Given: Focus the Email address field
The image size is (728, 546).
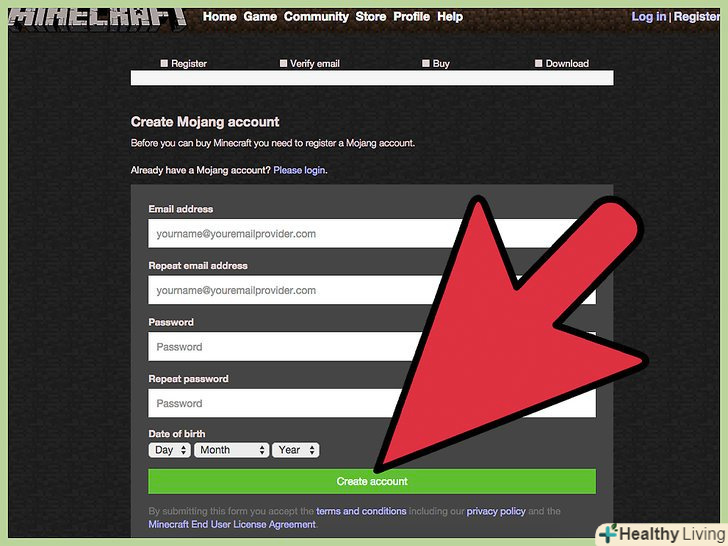Looking at the screenshot, I should tap(372, 234).
